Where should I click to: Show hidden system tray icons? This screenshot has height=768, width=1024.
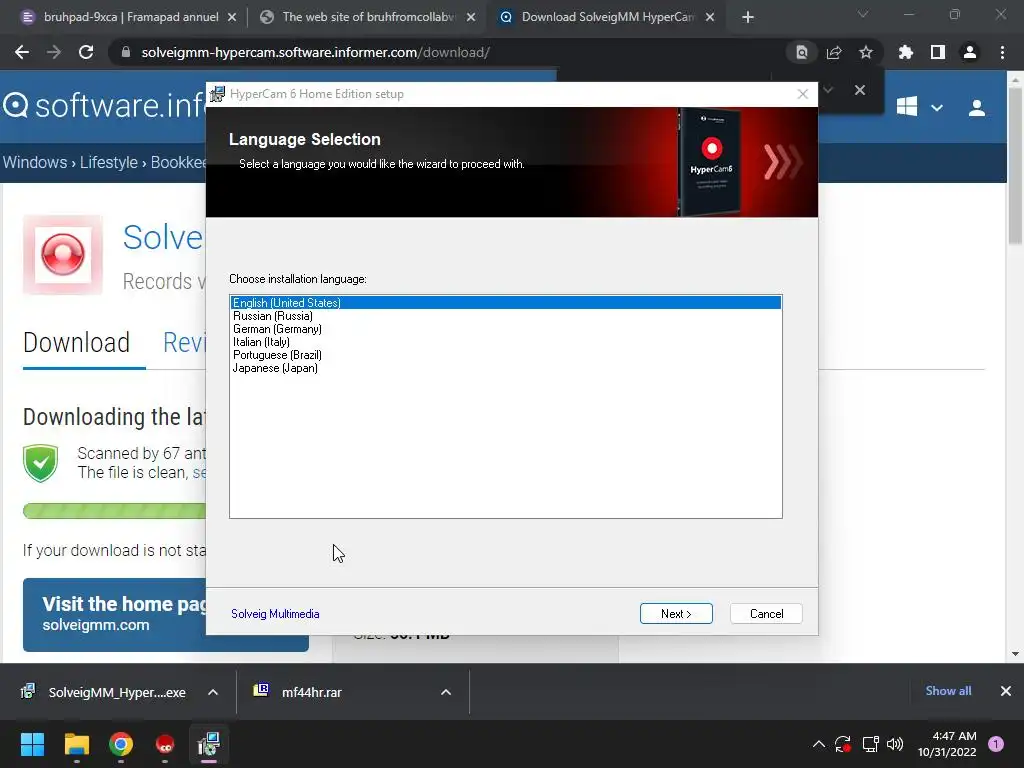(x=818, y=744)
